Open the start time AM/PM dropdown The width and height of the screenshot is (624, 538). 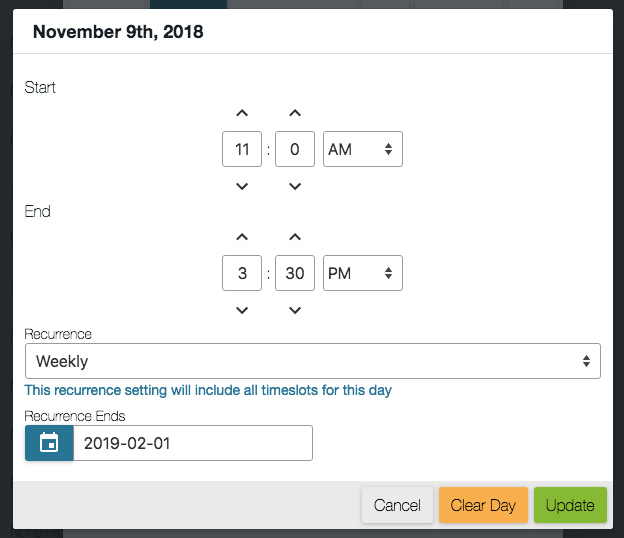tap(363, 150)
